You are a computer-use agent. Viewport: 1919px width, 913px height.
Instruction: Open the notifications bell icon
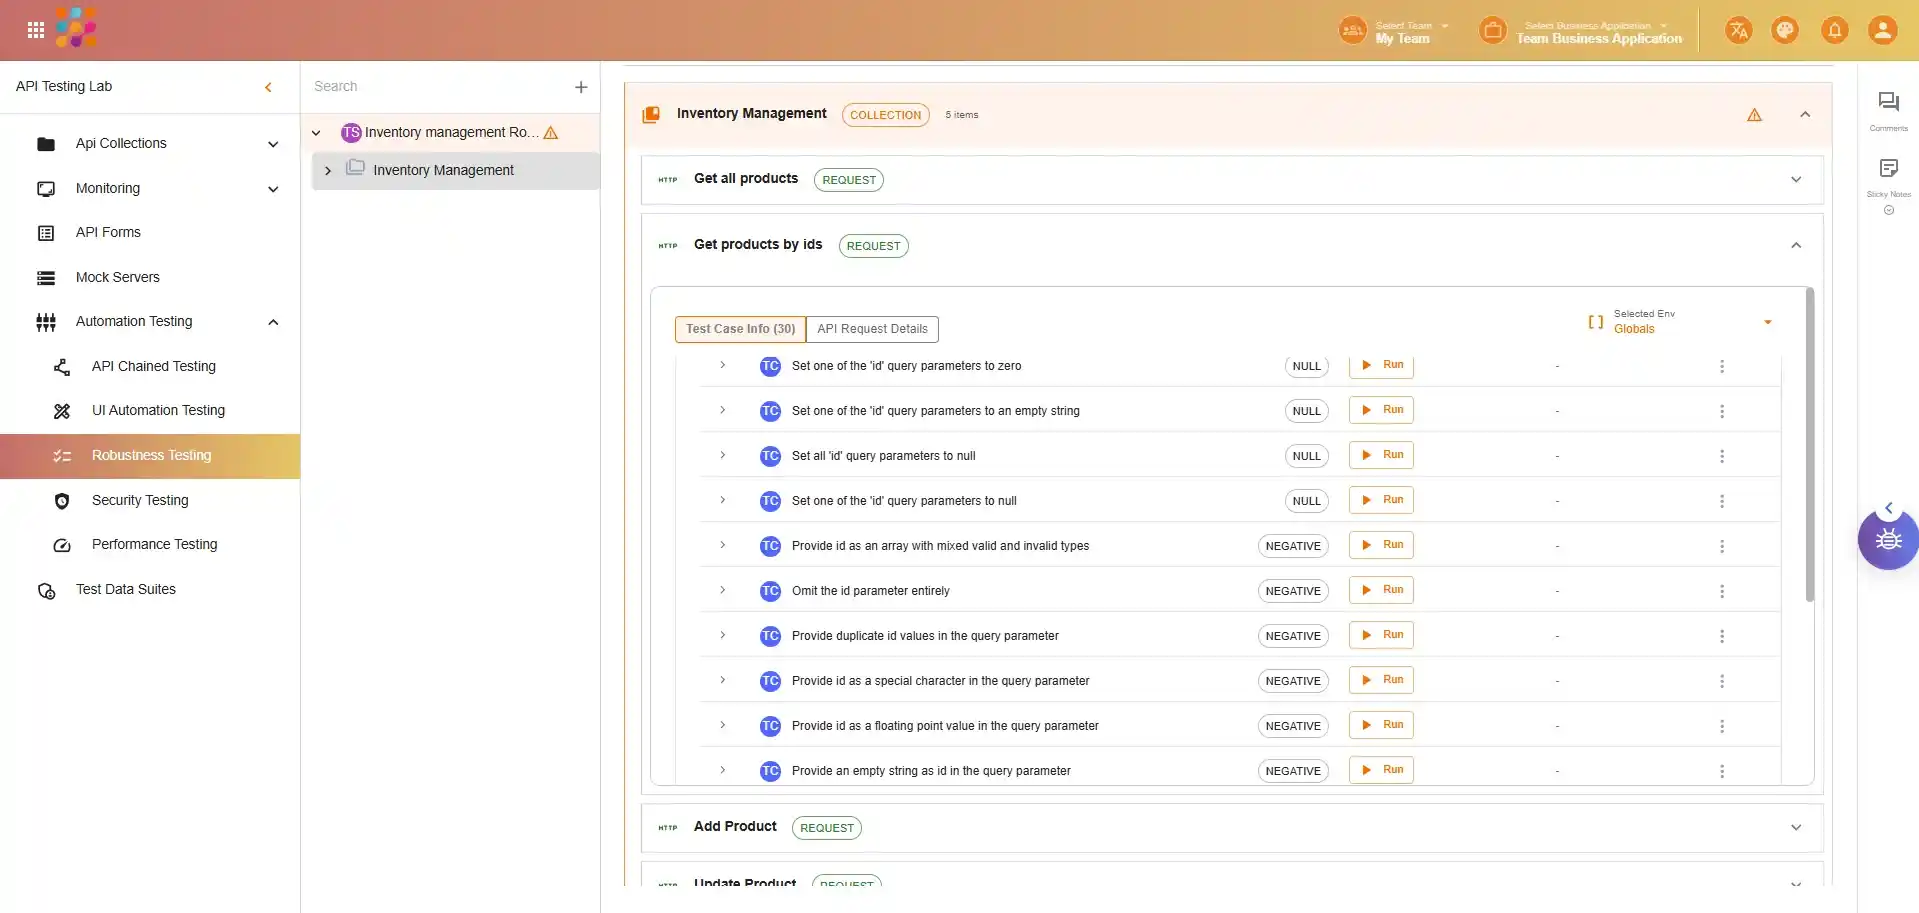pos(1834,30)
